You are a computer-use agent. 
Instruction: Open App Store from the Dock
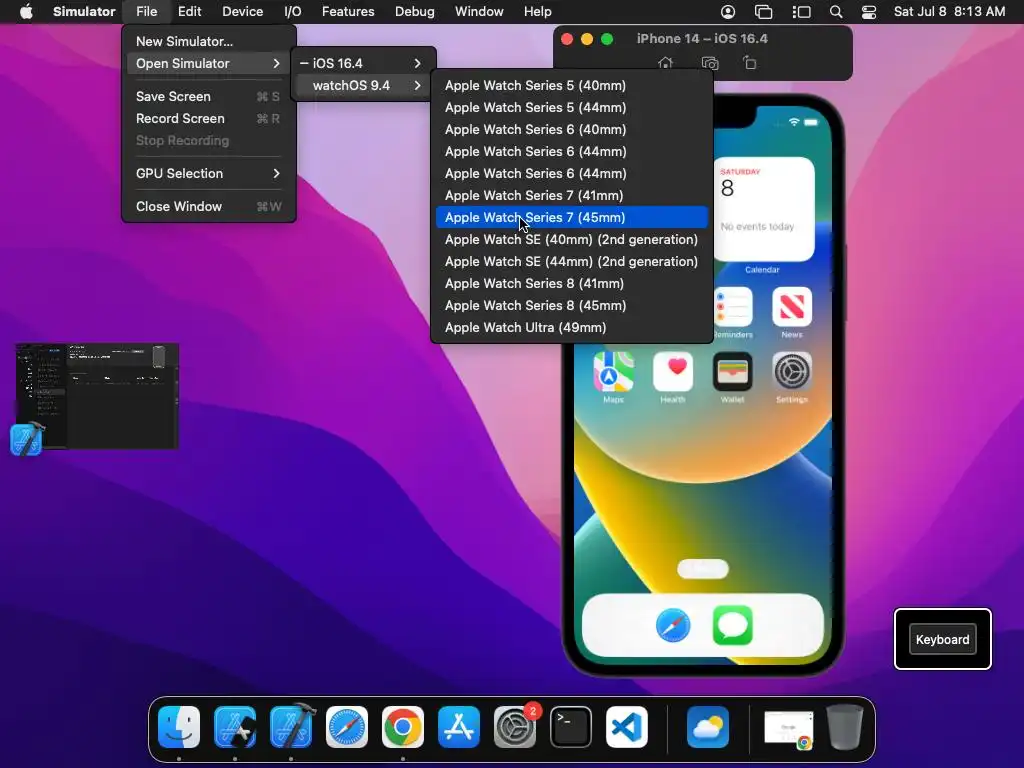coord(458,727)
